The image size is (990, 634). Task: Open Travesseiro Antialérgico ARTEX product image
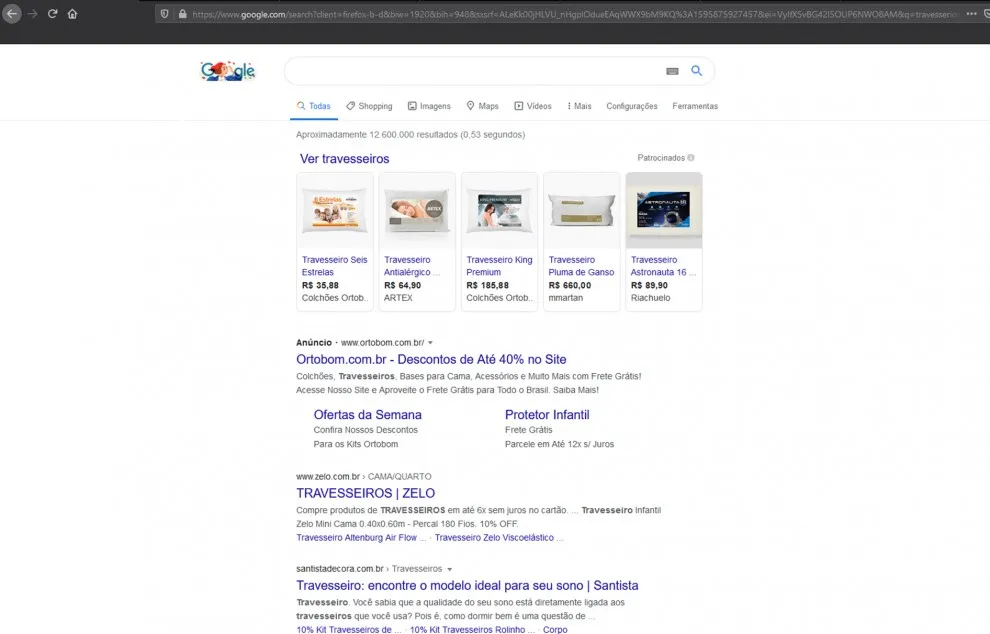tap(417, 211)
